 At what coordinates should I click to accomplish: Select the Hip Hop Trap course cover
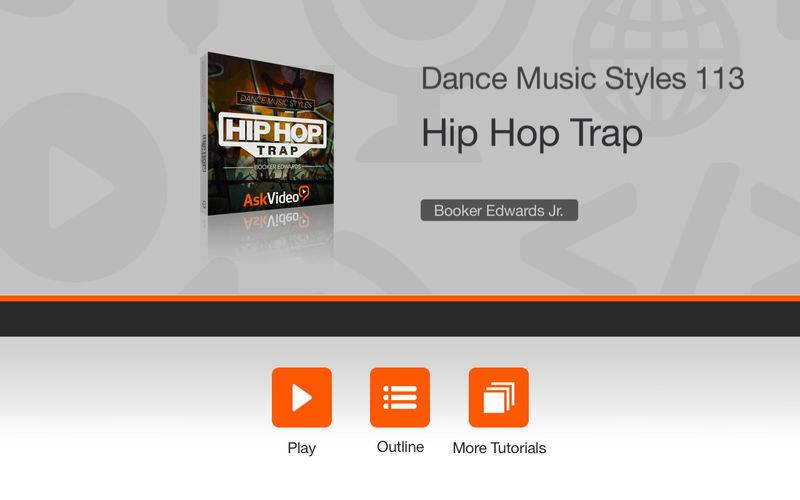[267, 134]
